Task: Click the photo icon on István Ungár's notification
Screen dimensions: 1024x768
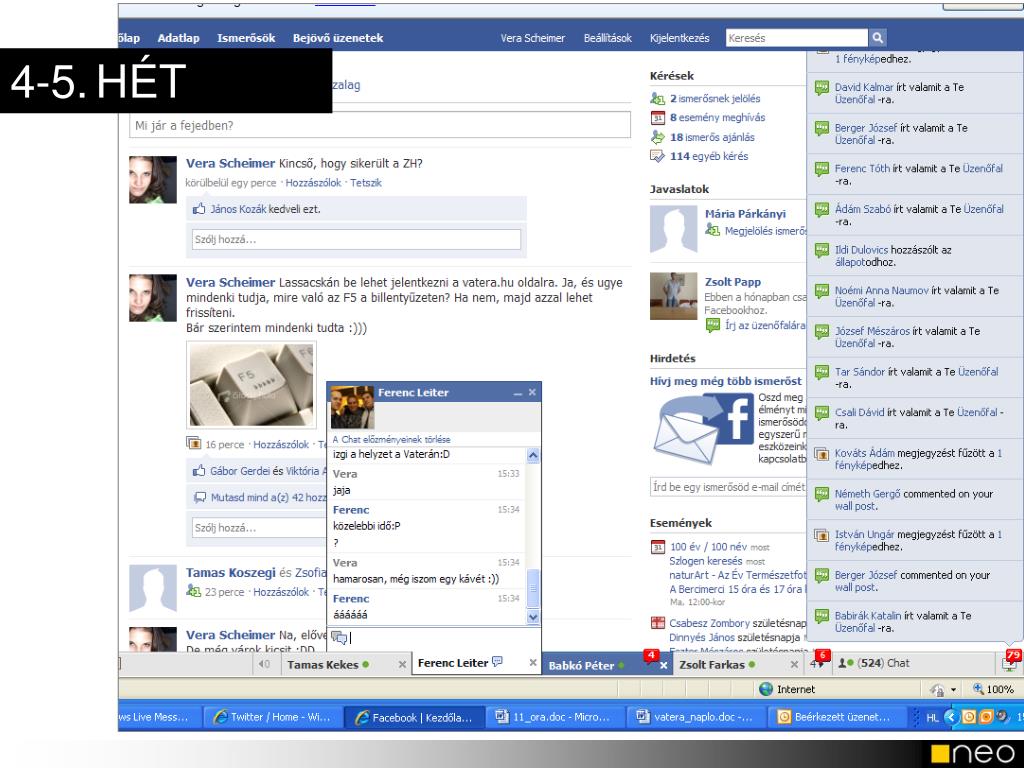Action: [x=822, y=536]
